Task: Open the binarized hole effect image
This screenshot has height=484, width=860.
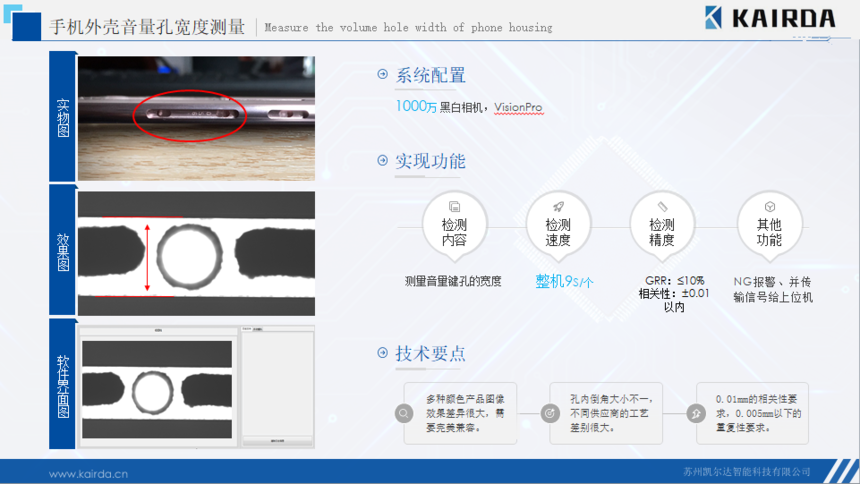Action: pos(196,254)
